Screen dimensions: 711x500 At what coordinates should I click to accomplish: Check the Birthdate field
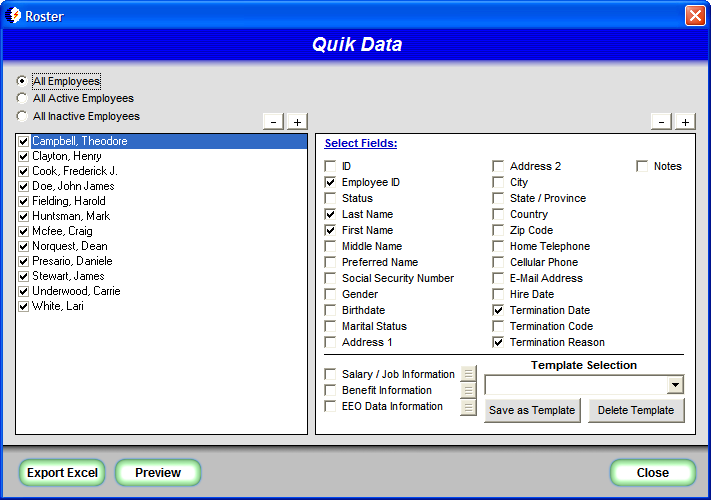pos(330,311)
